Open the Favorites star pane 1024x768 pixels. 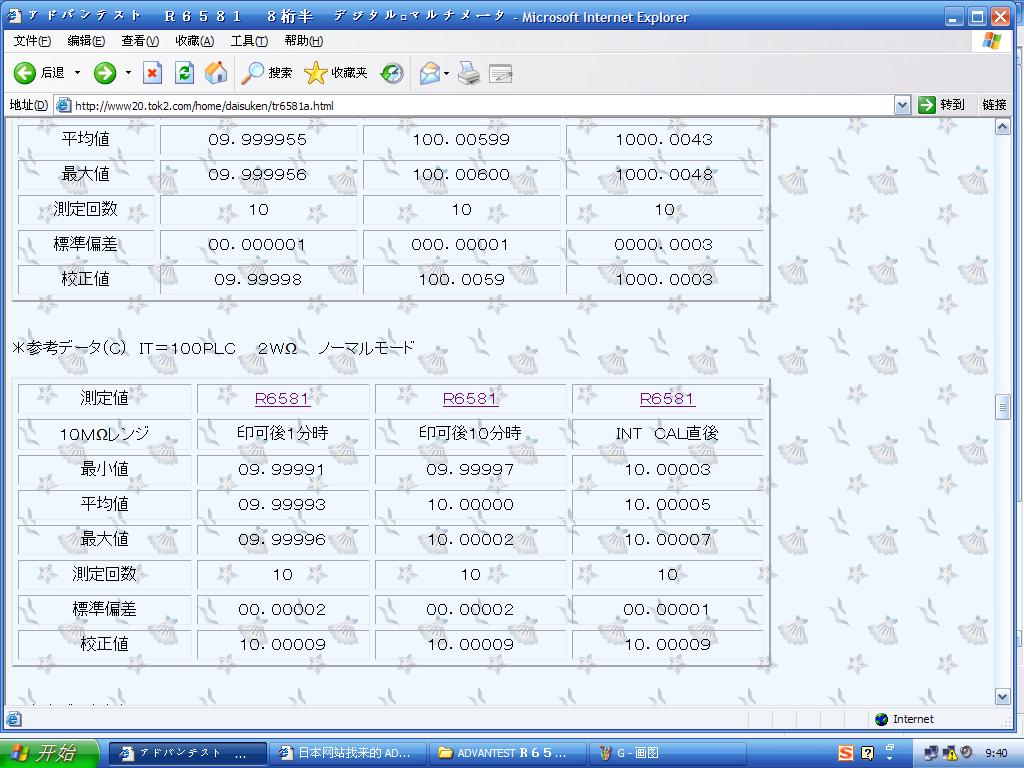pyautogui.click(x=336, y=73)
